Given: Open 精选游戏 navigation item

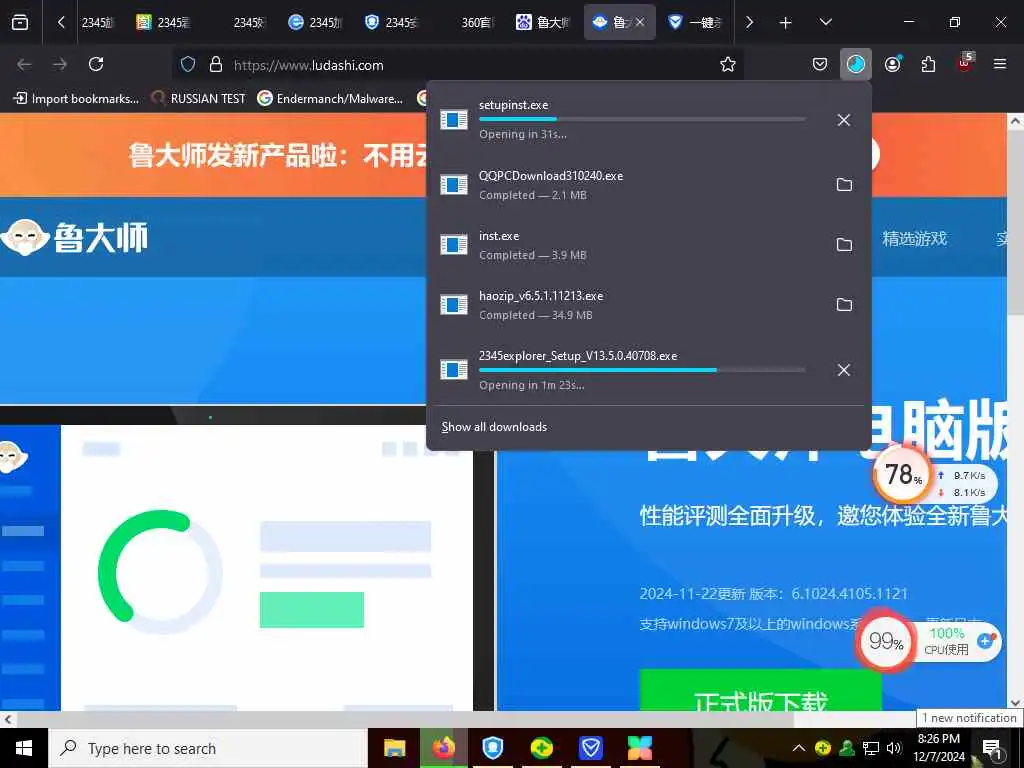Looking at the screenshot, I should (914, 238).
